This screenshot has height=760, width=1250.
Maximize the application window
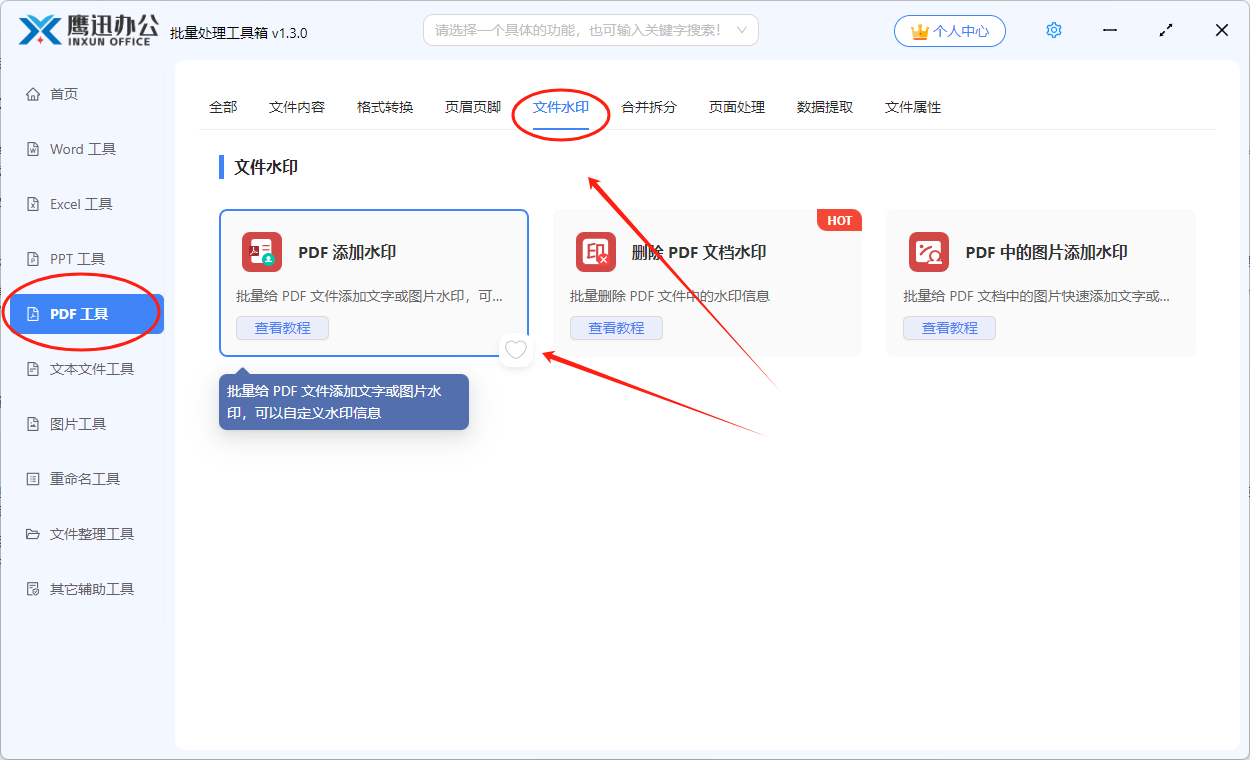(1166, 31)
